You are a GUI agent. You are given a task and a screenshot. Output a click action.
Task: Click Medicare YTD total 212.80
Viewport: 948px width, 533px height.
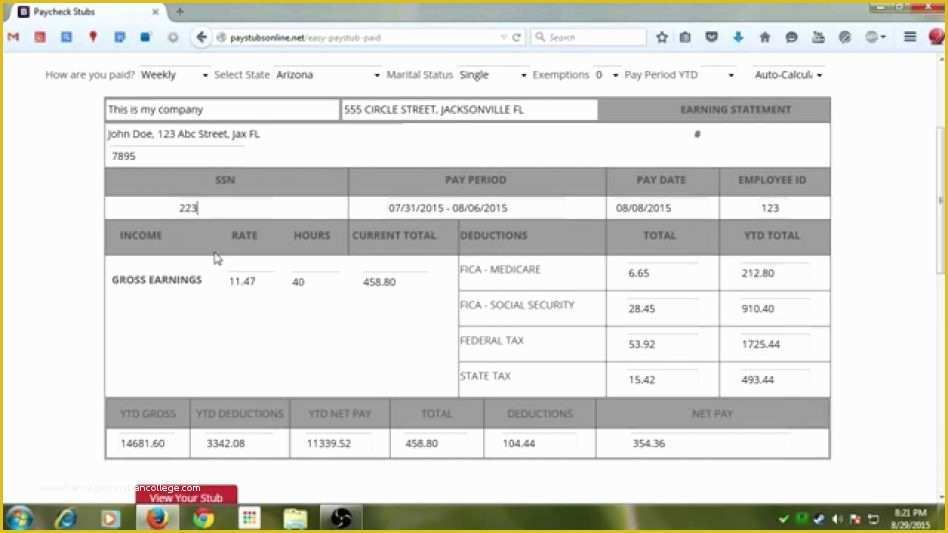[774, 273]
